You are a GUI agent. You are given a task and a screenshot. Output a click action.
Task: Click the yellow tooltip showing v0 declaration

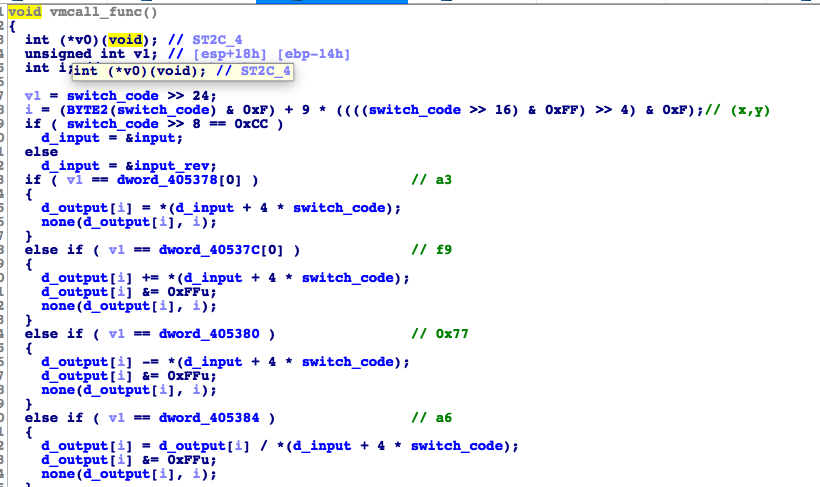point(182,71)
